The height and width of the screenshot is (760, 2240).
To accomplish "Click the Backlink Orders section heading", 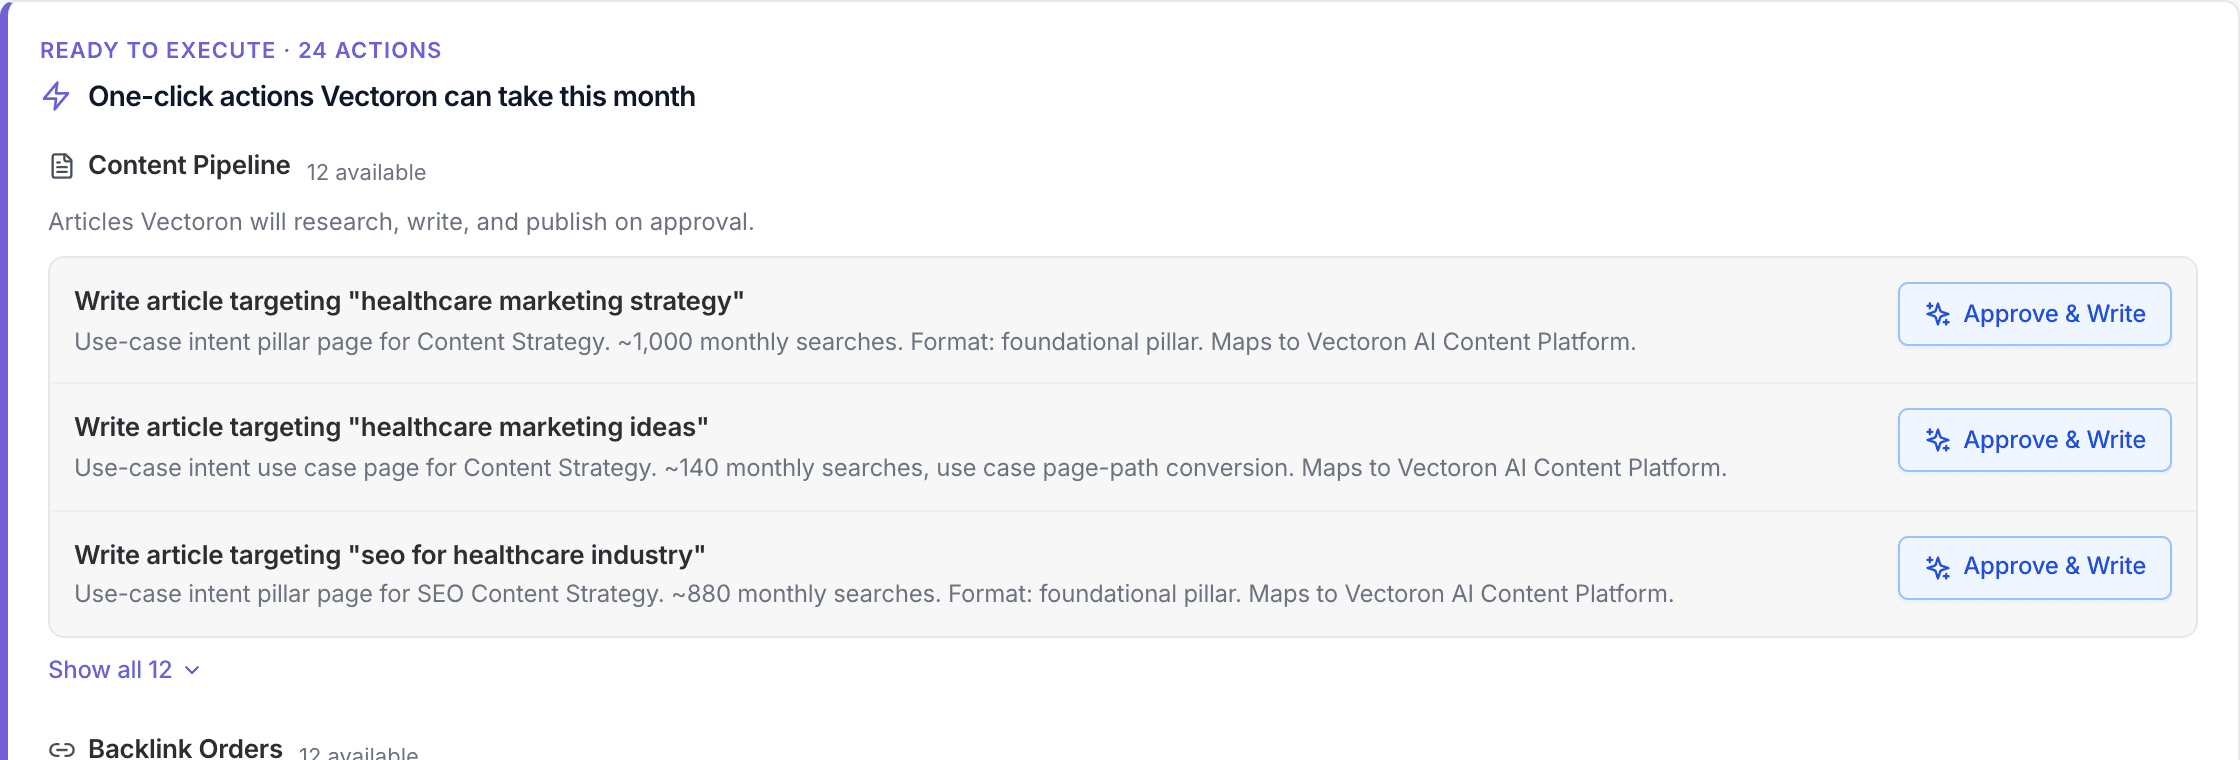I will [x=185, y=748].
